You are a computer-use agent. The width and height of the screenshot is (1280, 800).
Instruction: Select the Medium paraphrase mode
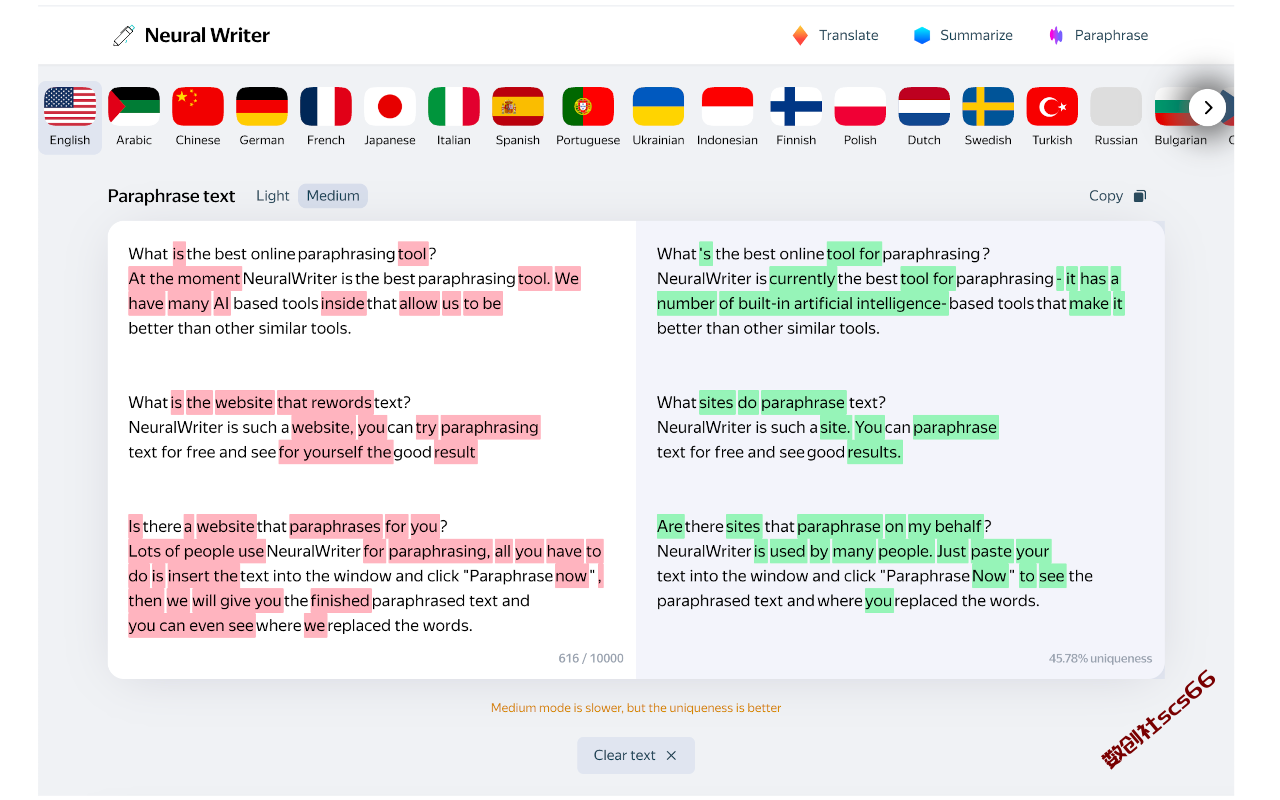(x=333, y=196)
